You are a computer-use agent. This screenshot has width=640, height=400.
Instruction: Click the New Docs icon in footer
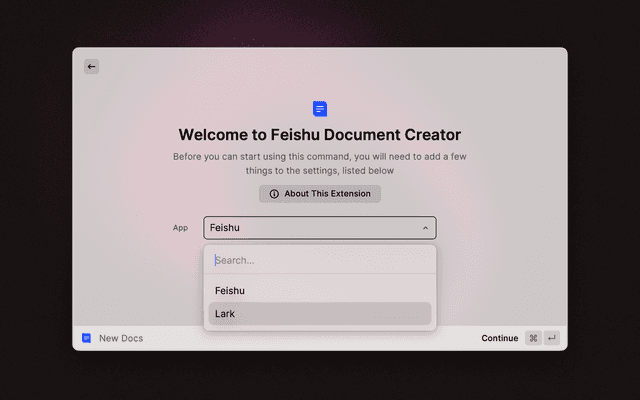coord(87,338)
